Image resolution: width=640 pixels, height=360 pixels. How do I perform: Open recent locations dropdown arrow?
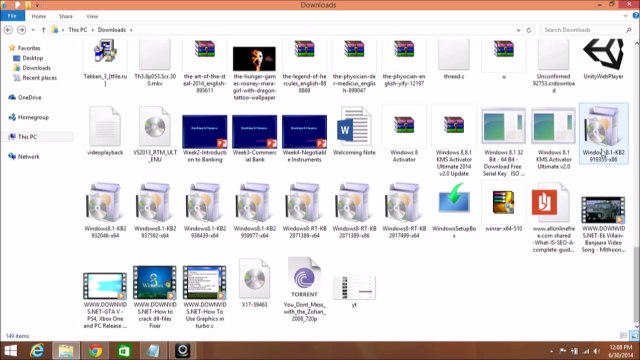pyautogui.click(x=33, y=30)
